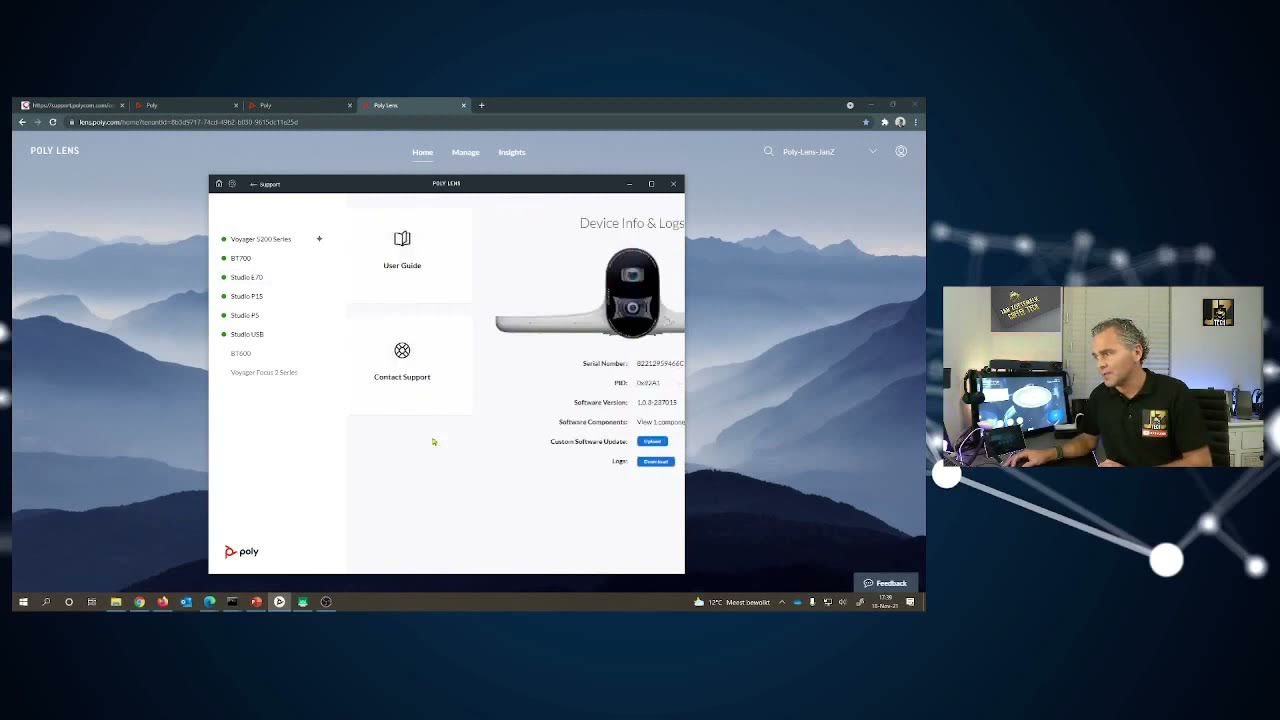Open volume control in system tray

[842, 602]
